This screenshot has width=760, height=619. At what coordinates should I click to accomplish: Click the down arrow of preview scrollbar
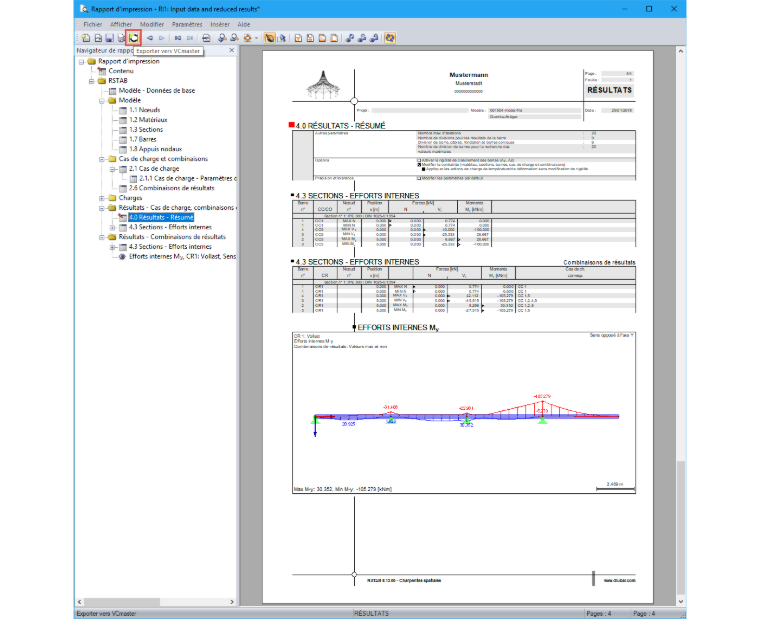[x=681, y=602]
